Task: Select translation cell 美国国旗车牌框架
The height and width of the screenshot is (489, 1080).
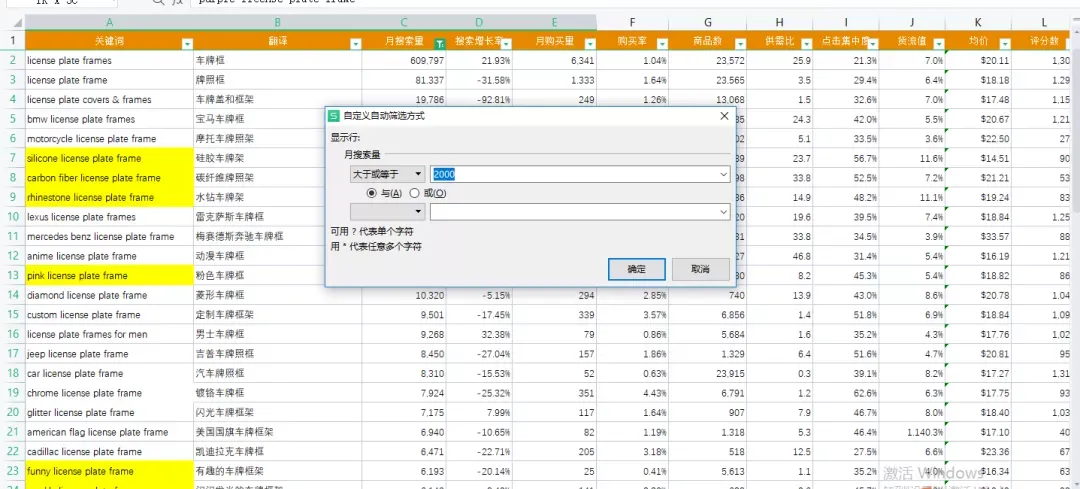Action: click(278, 432)
